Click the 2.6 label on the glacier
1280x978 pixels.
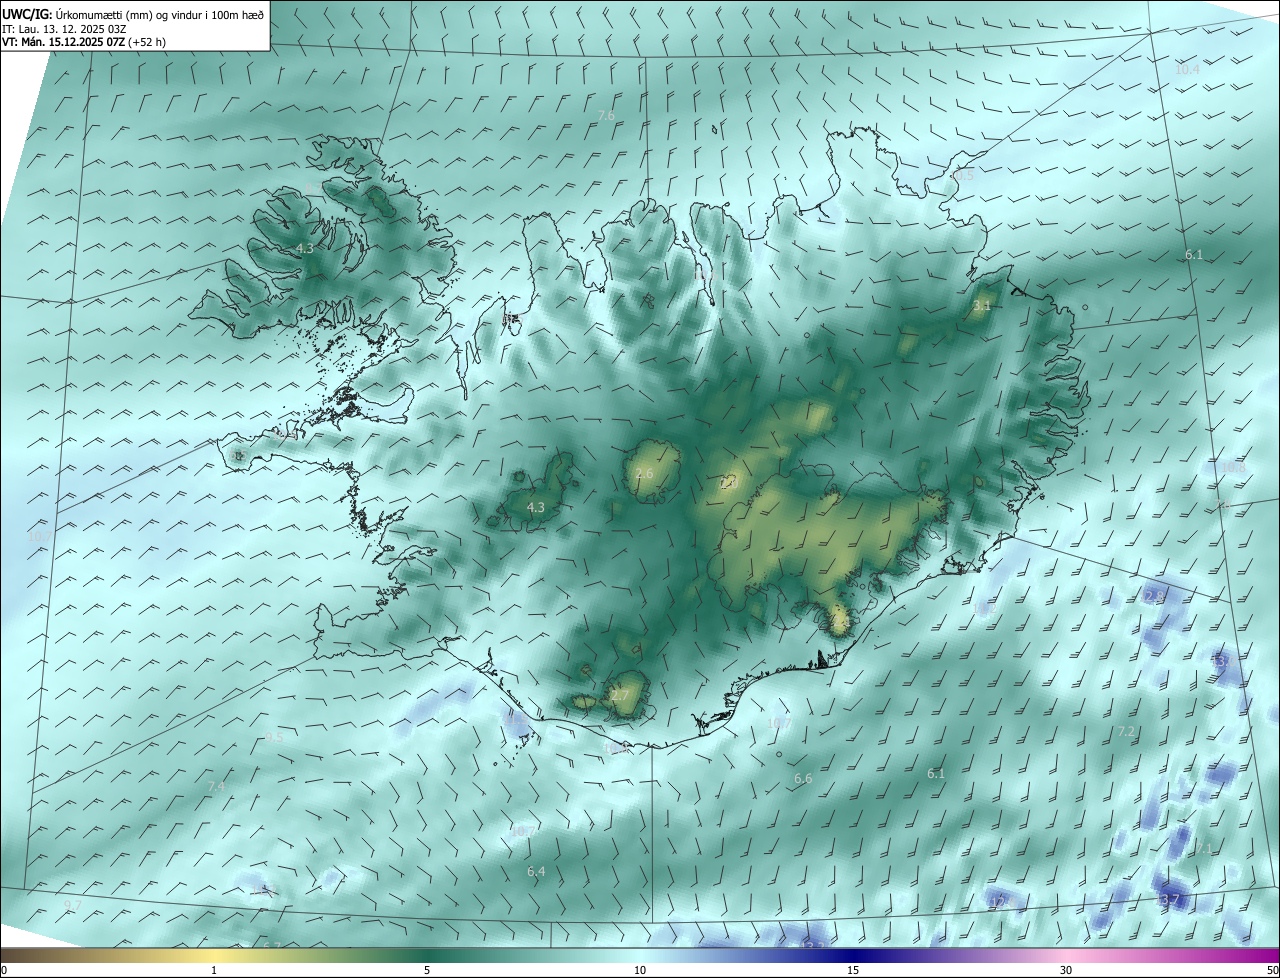coord(644,473)
